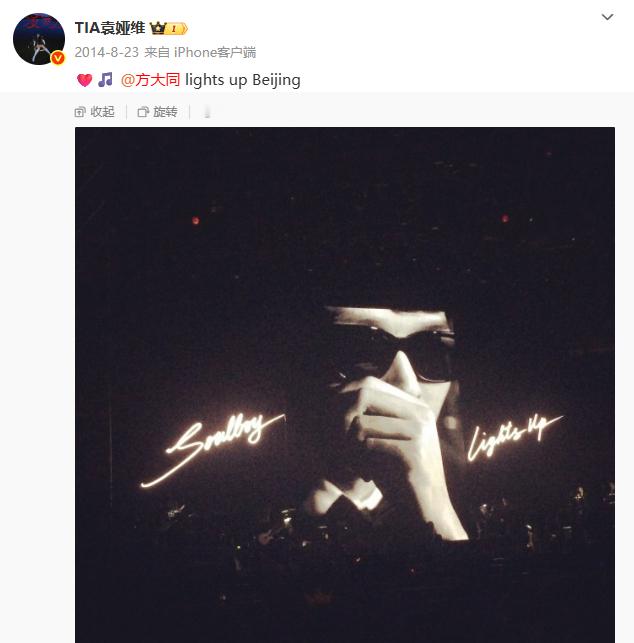634x643 pixels.
Task: Rotate the photo via 旋转 label
Action: (x=165, y=112)
